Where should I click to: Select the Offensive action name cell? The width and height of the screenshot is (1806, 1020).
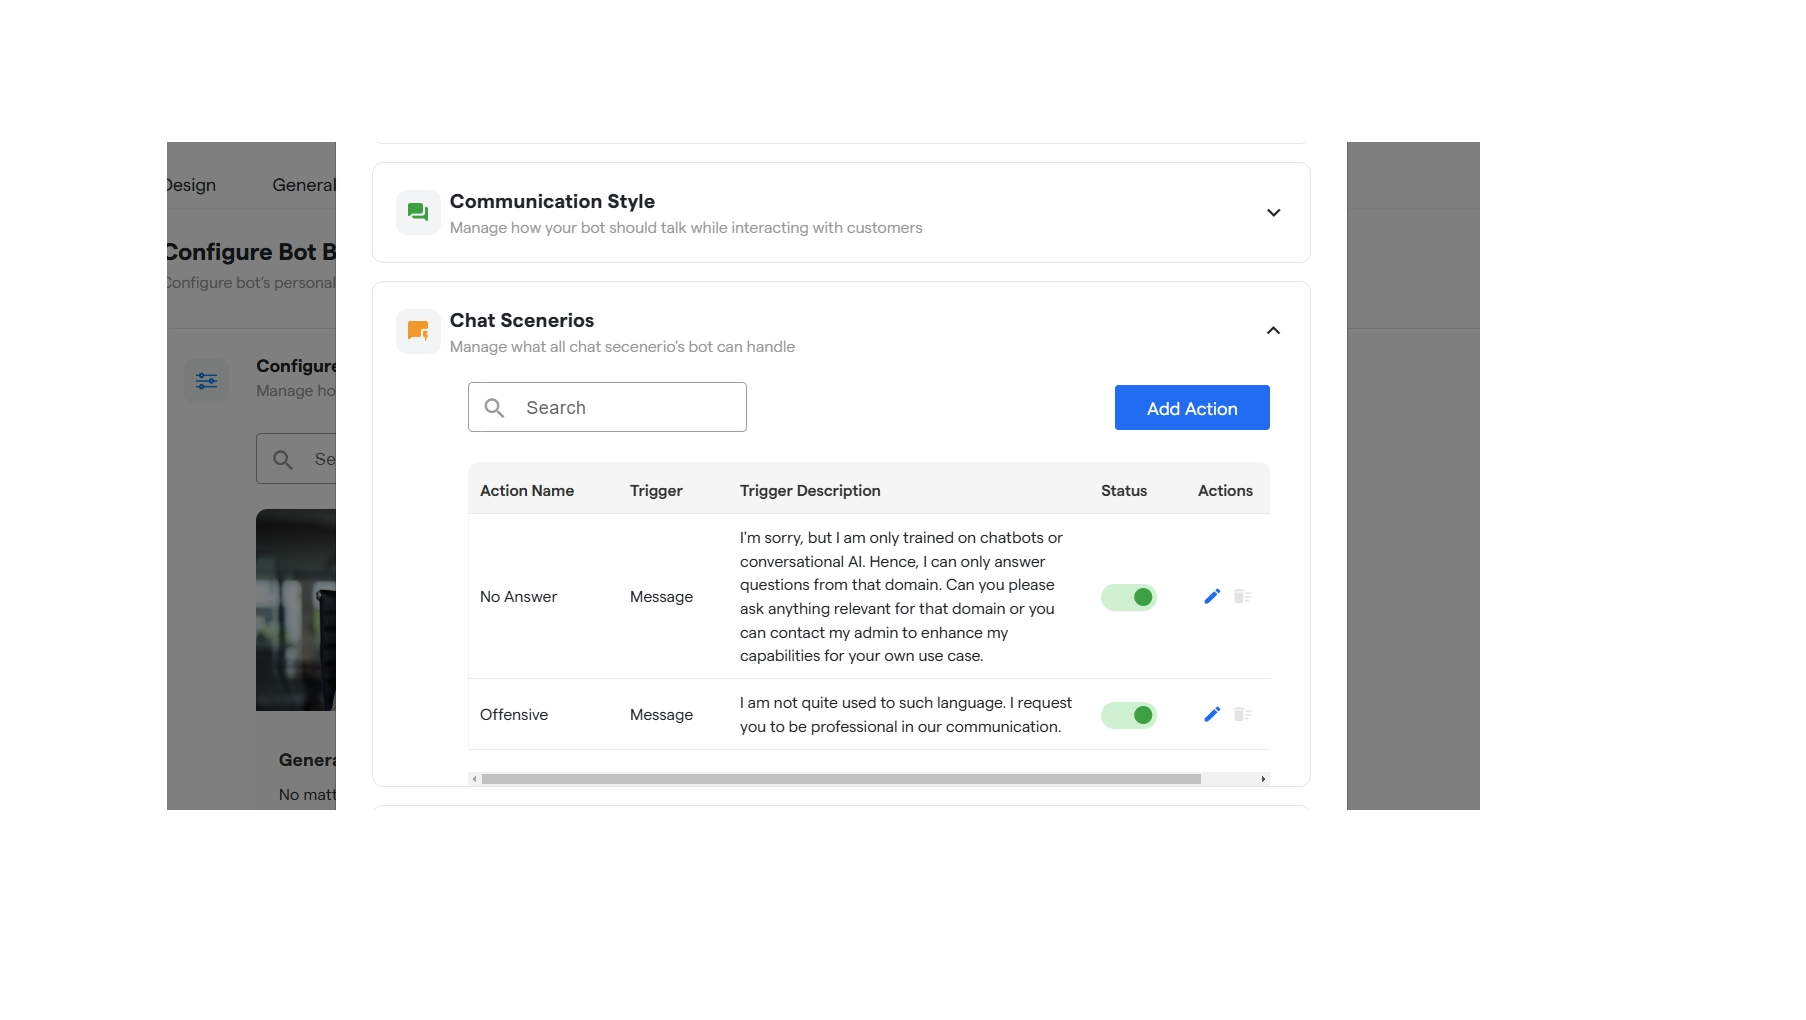point(514,715)
